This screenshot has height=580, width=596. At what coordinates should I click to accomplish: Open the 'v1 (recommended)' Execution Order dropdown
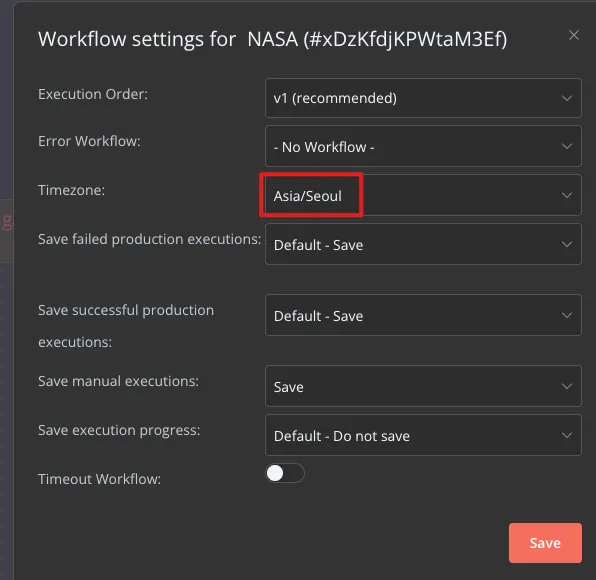click(423, 98)
